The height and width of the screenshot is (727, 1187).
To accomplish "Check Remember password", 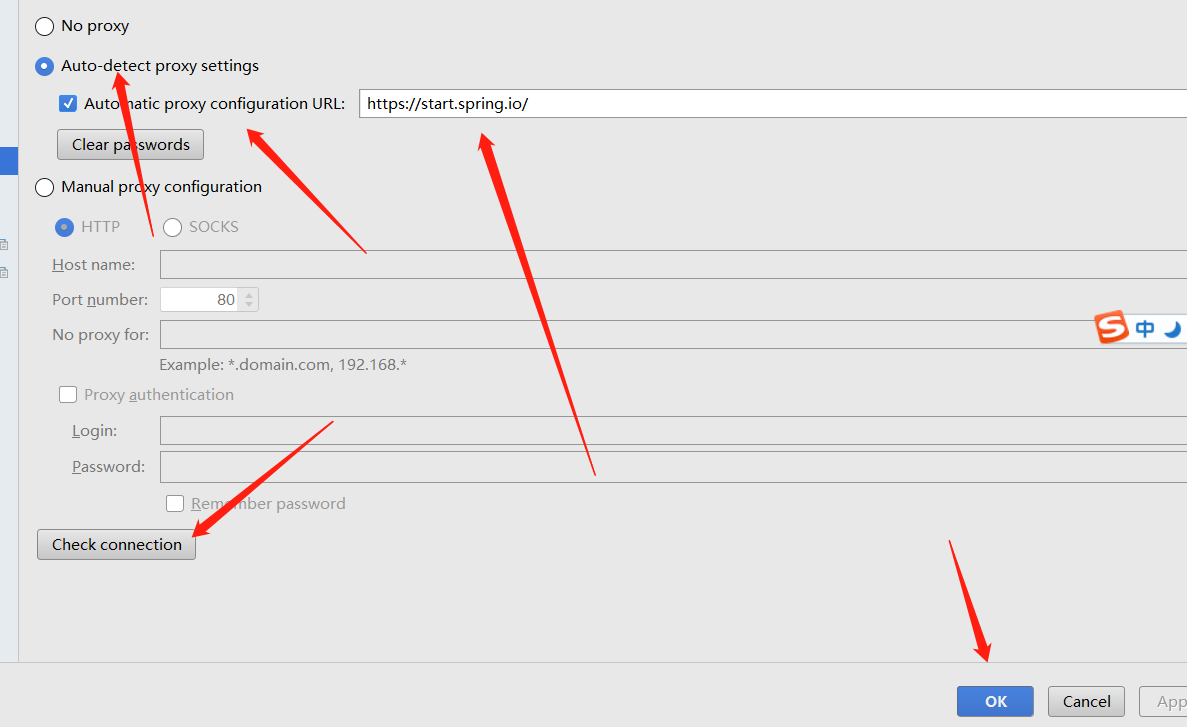I will (175, 503).
